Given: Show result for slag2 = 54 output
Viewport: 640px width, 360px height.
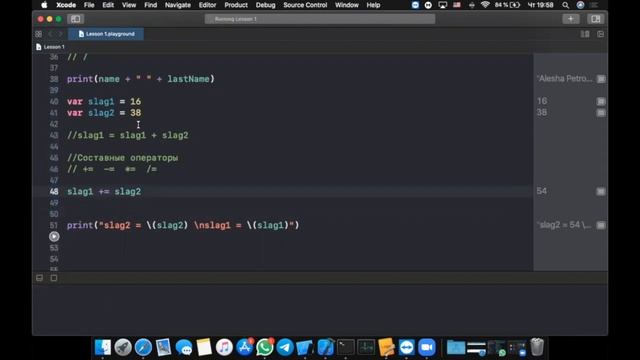Looking at the screenshot, I should tap(601, 225).
